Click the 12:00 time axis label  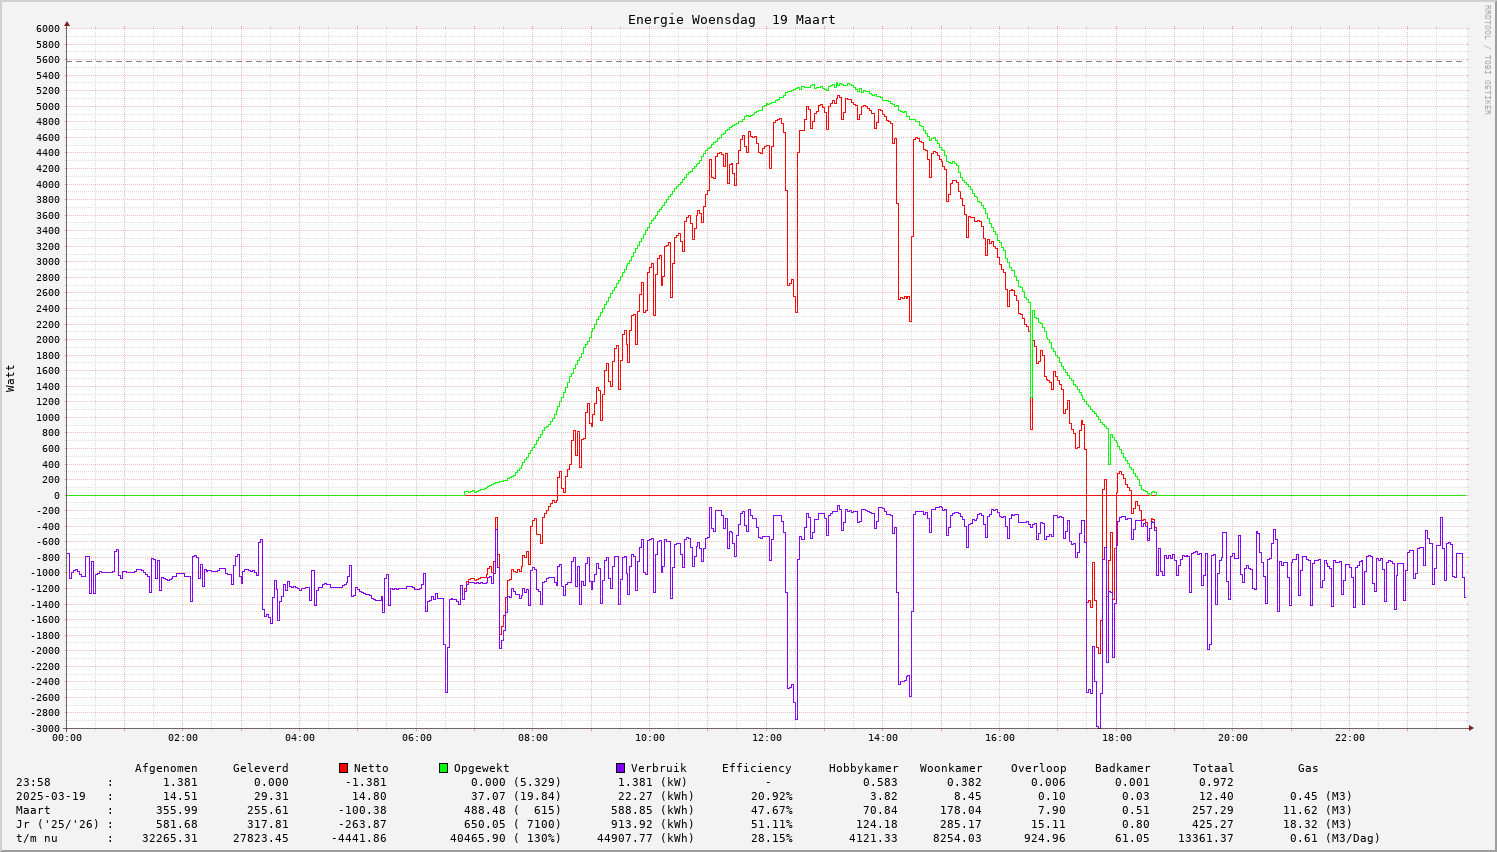click(766, 738)
